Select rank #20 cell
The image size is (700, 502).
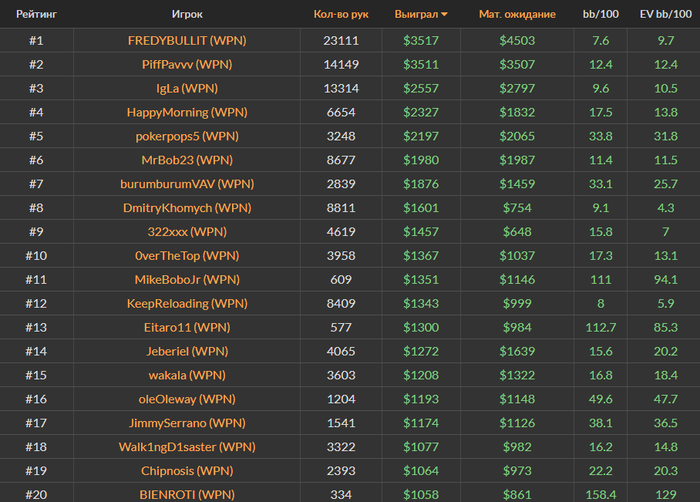pos(37,495)
